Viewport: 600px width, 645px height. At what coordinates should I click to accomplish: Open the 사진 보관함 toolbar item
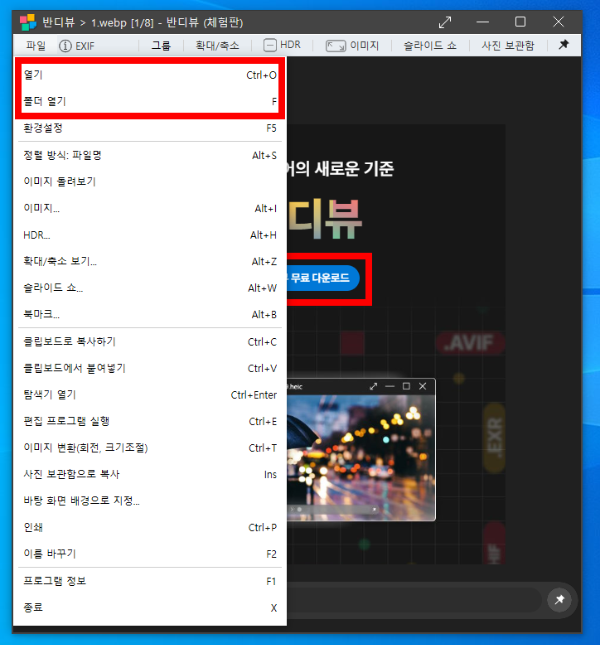(x=508, y=46)
